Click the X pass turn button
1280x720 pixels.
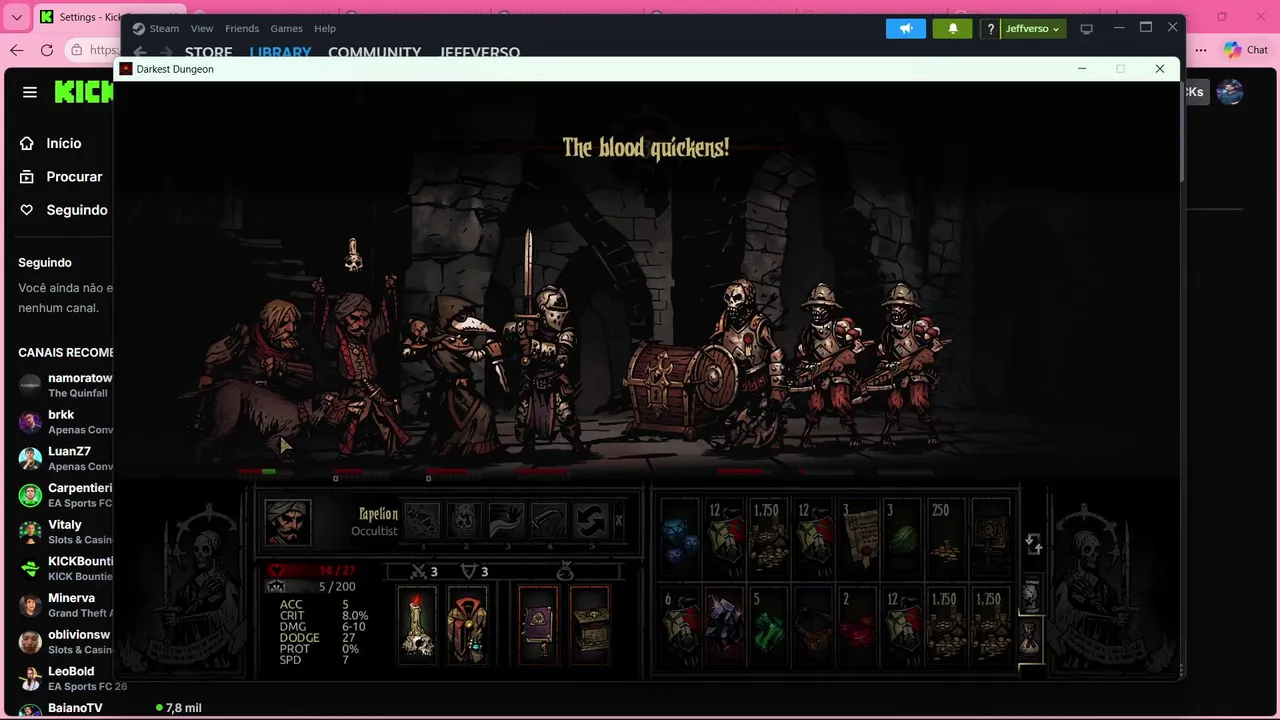pos(619,521)
